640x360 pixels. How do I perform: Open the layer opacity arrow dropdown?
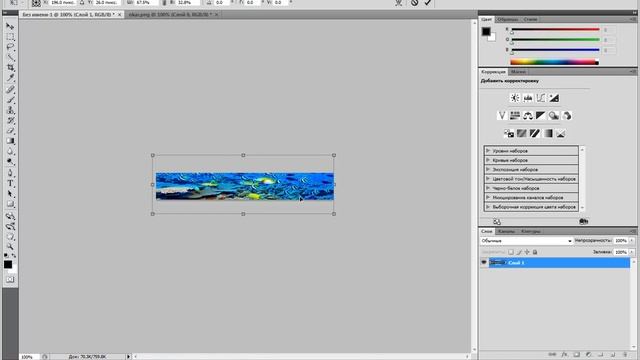coord(632,241)
